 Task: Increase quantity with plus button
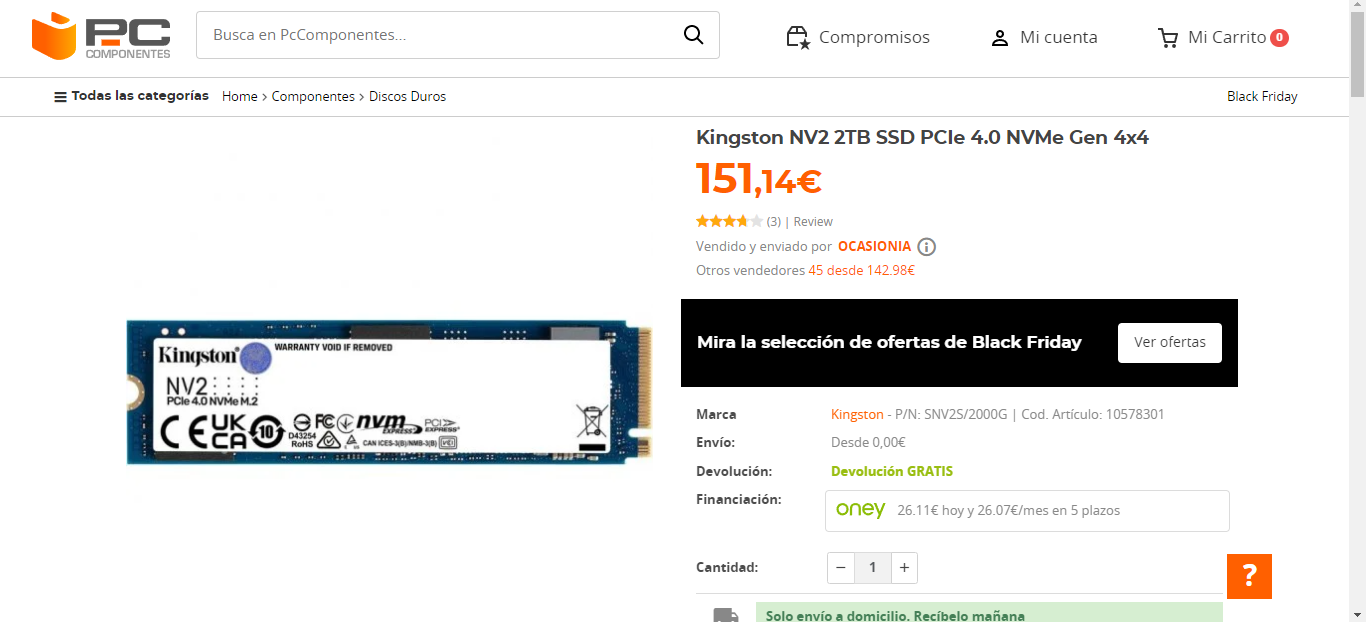click(x=904, y=568)
